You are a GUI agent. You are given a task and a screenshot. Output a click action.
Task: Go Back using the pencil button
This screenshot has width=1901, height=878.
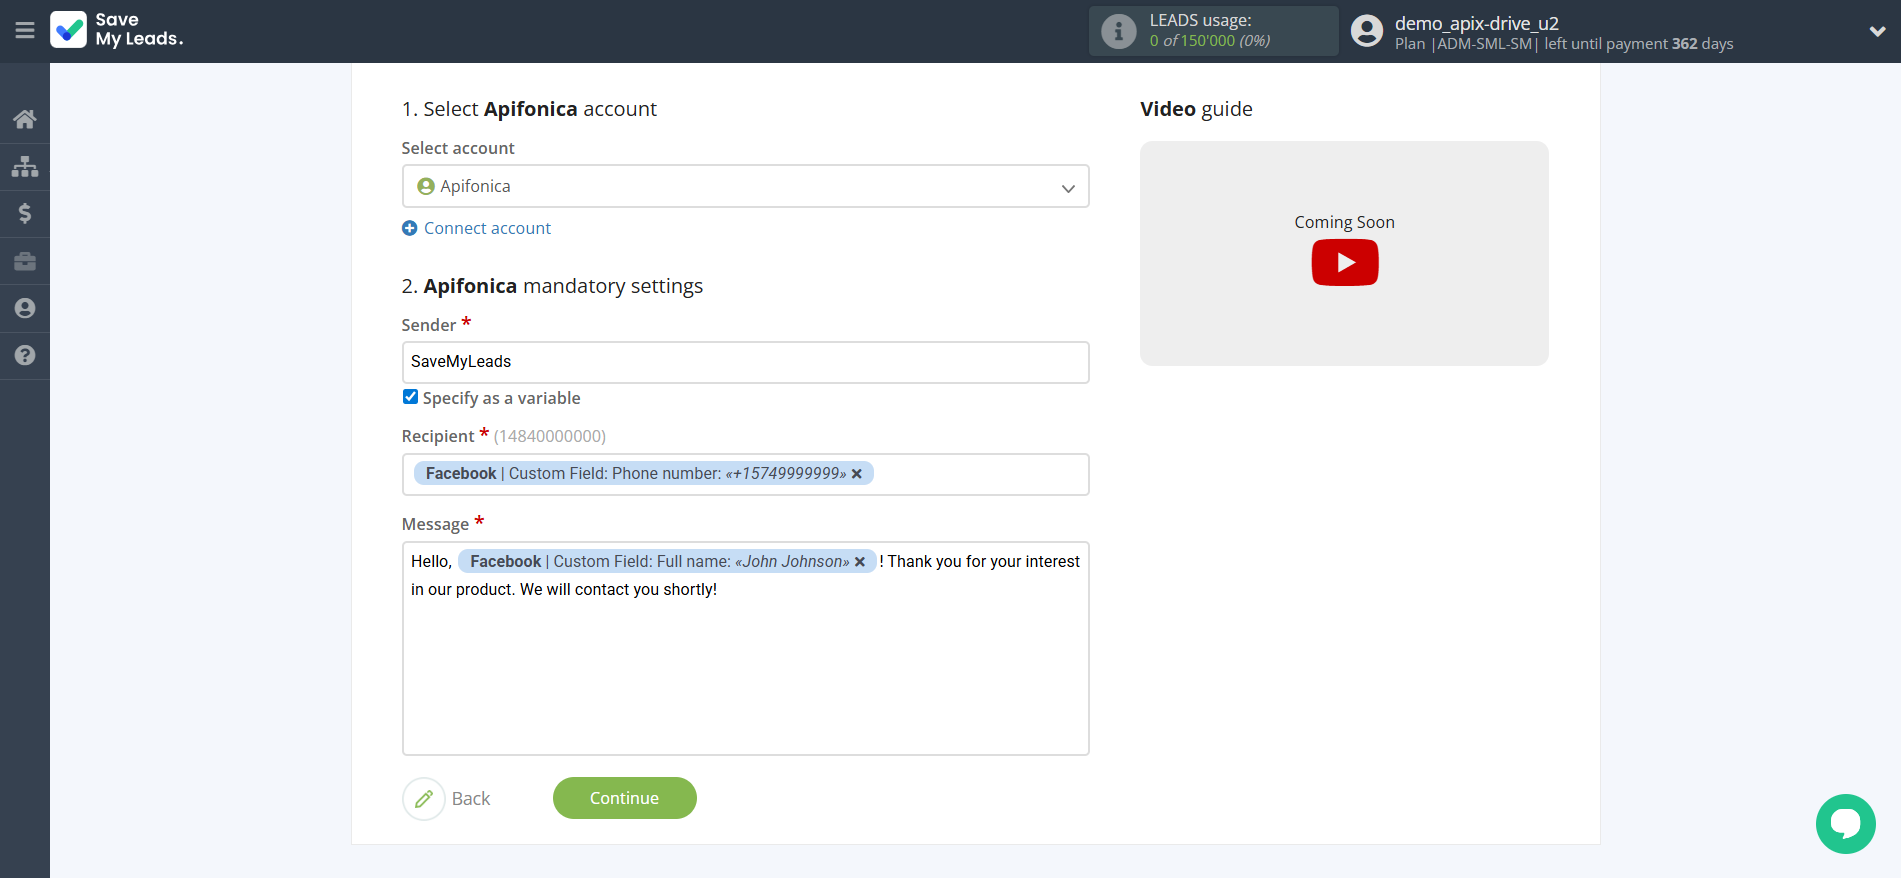424,799
